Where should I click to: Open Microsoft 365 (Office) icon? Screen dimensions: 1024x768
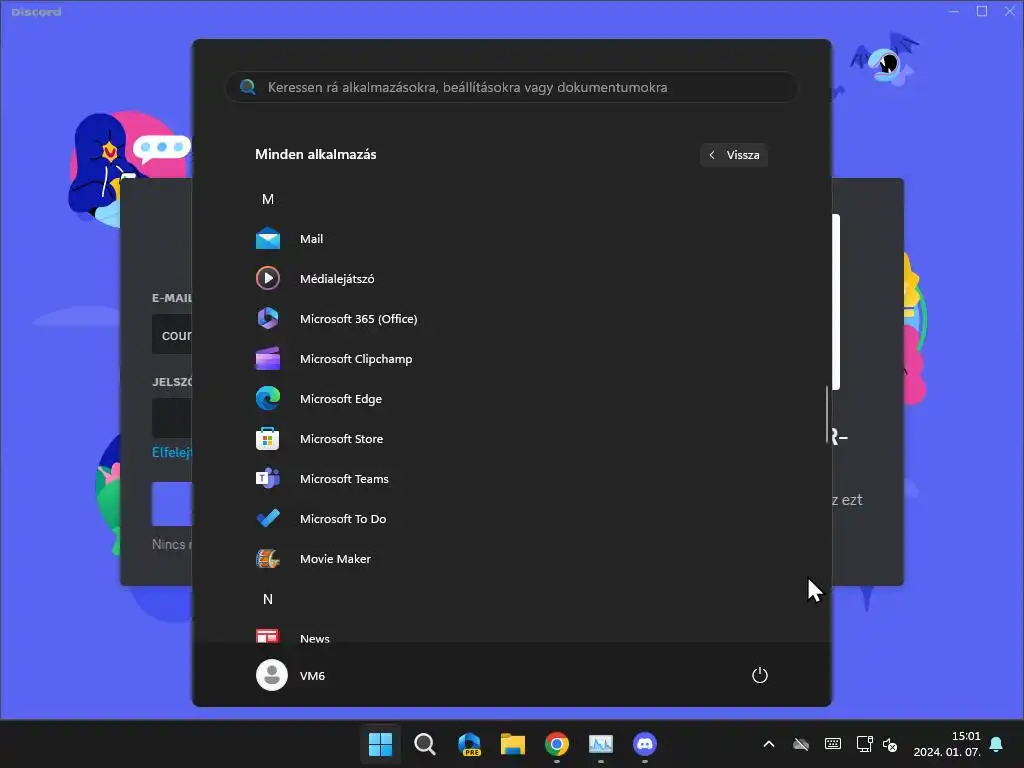[268, 319]
